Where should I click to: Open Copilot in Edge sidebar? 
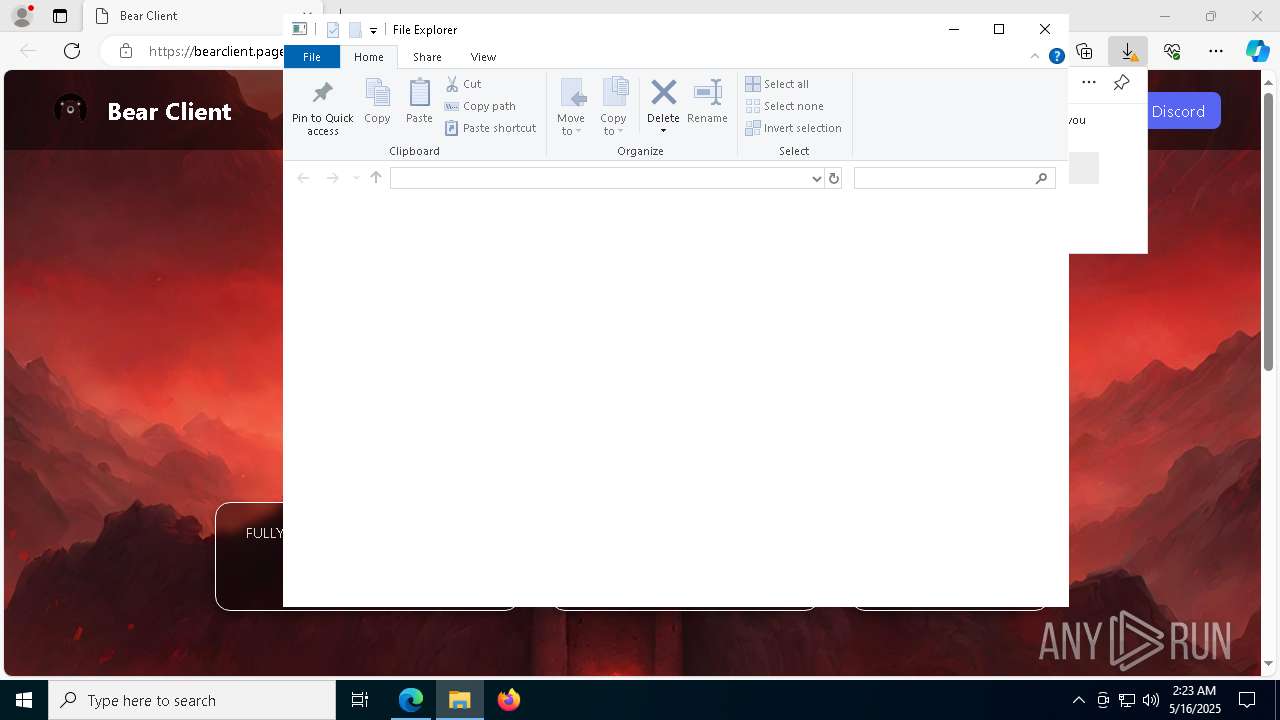[1257, 51]
